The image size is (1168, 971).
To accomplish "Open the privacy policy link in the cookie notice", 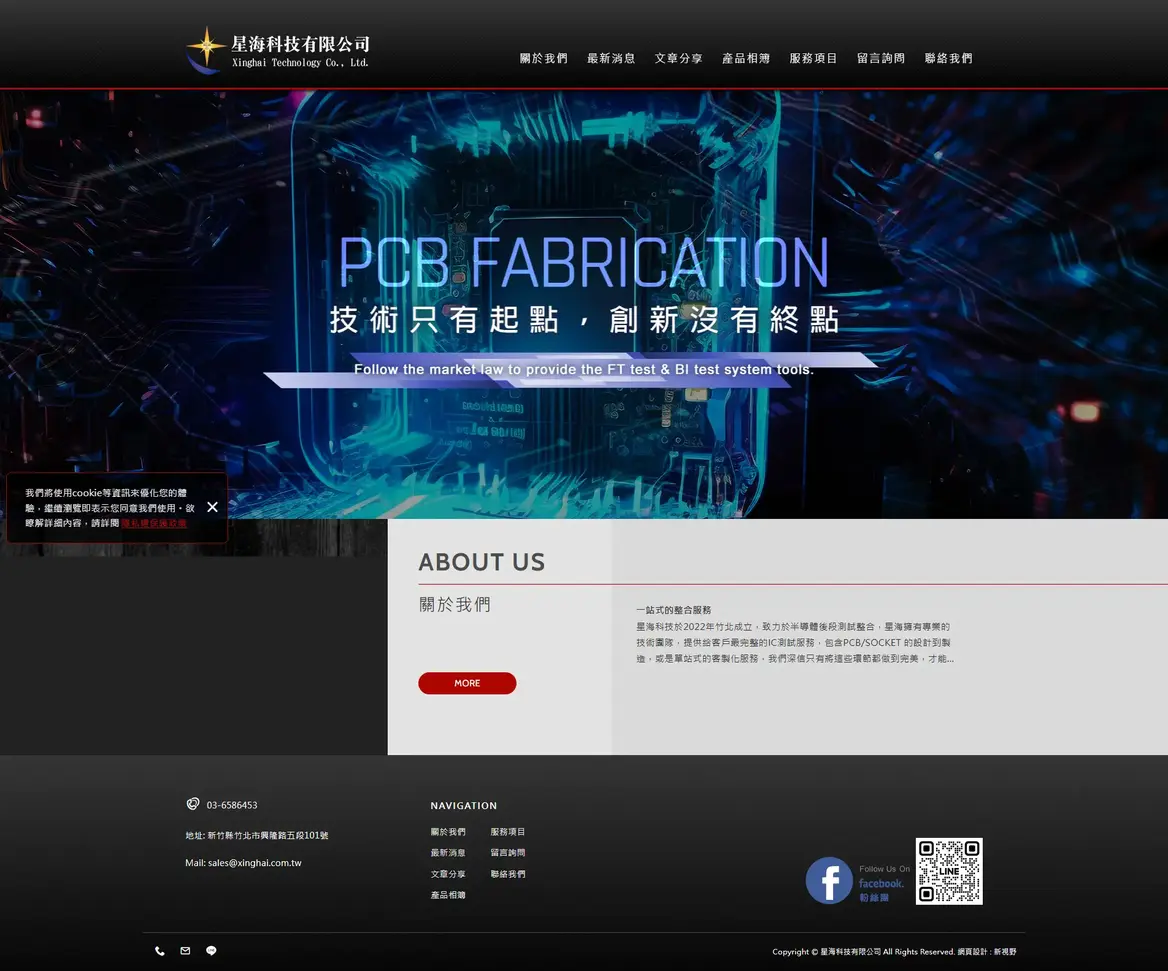I will 154,523.
